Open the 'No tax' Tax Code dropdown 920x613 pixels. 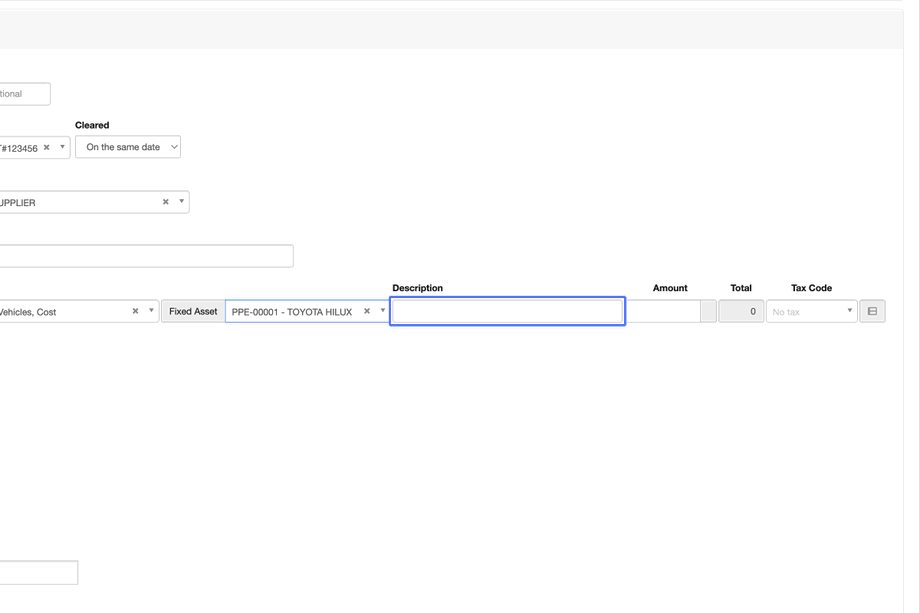(x=811, y=311)
